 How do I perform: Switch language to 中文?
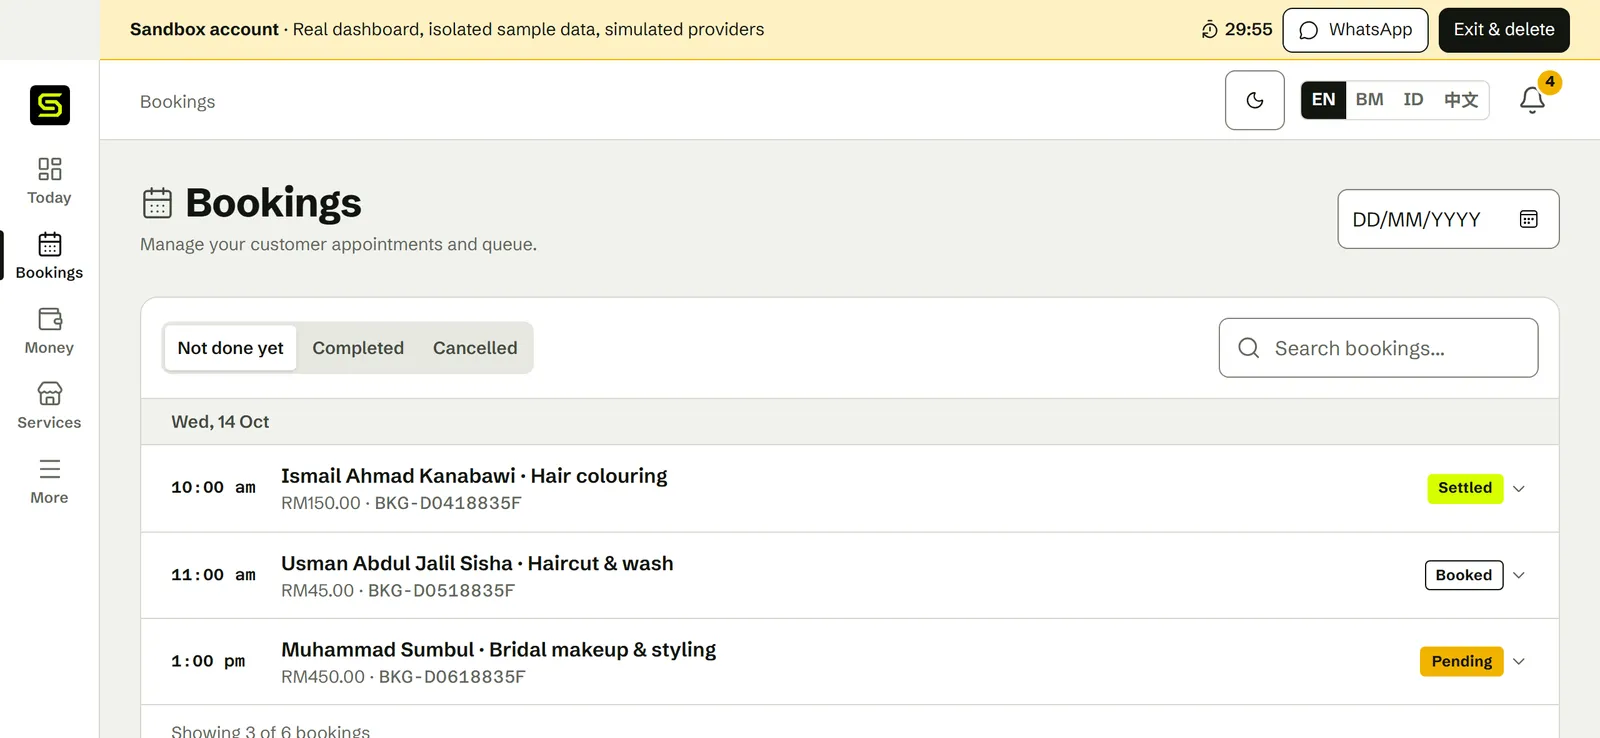click(x=1461, y=100)
